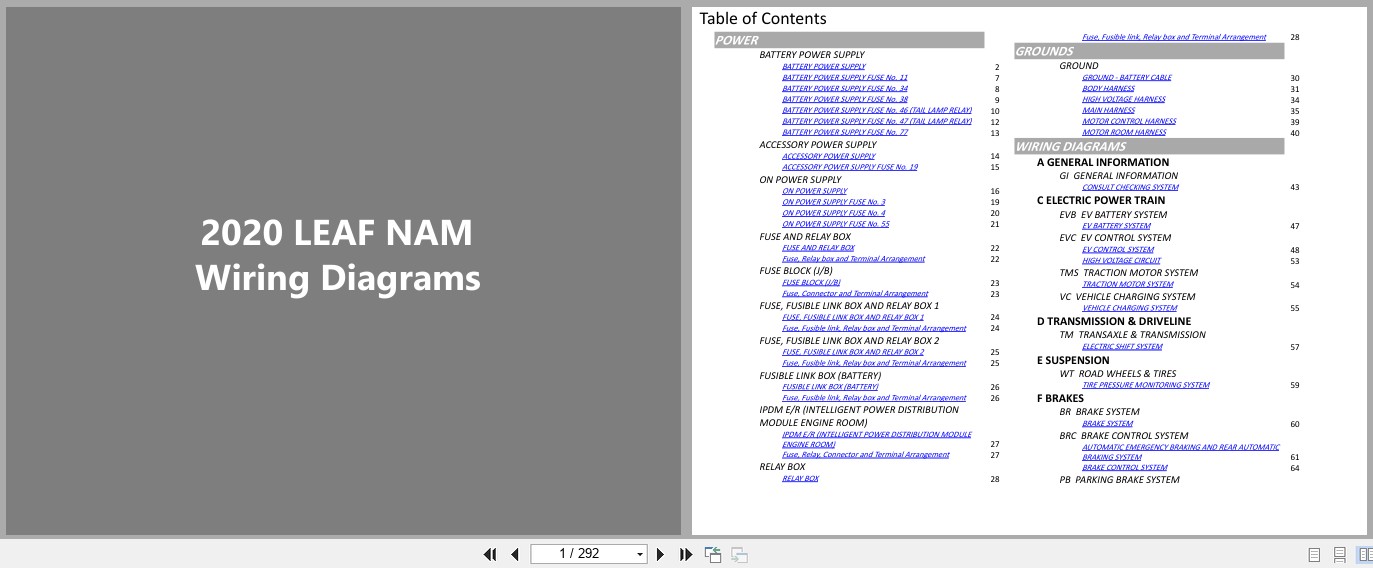Click the POWER section header
1373x568 pixels.
[x=849, y=40]
